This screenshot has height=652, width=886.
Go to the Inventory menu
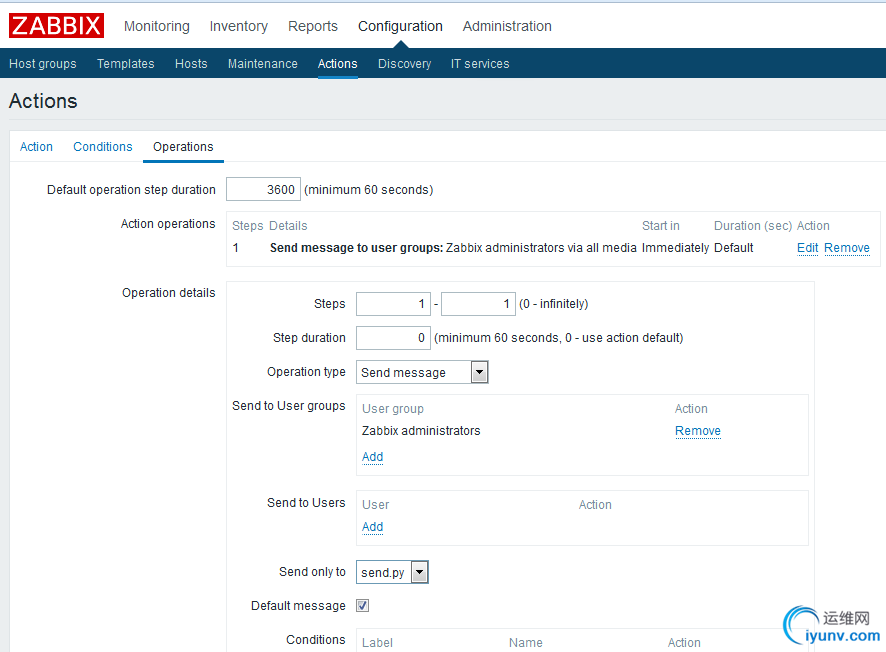coord(238,26)
